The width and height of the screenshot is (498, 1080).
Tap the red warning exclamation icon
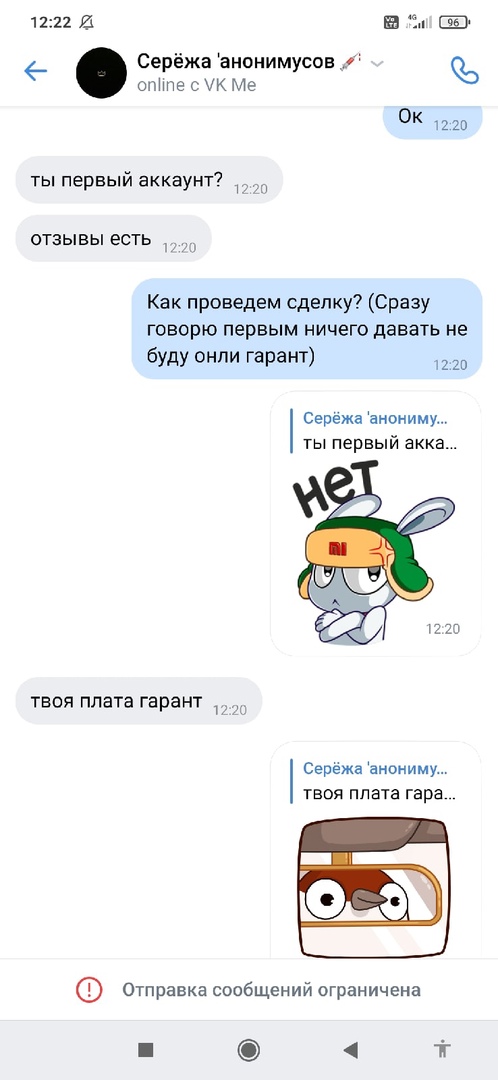(x=89, y=990)
